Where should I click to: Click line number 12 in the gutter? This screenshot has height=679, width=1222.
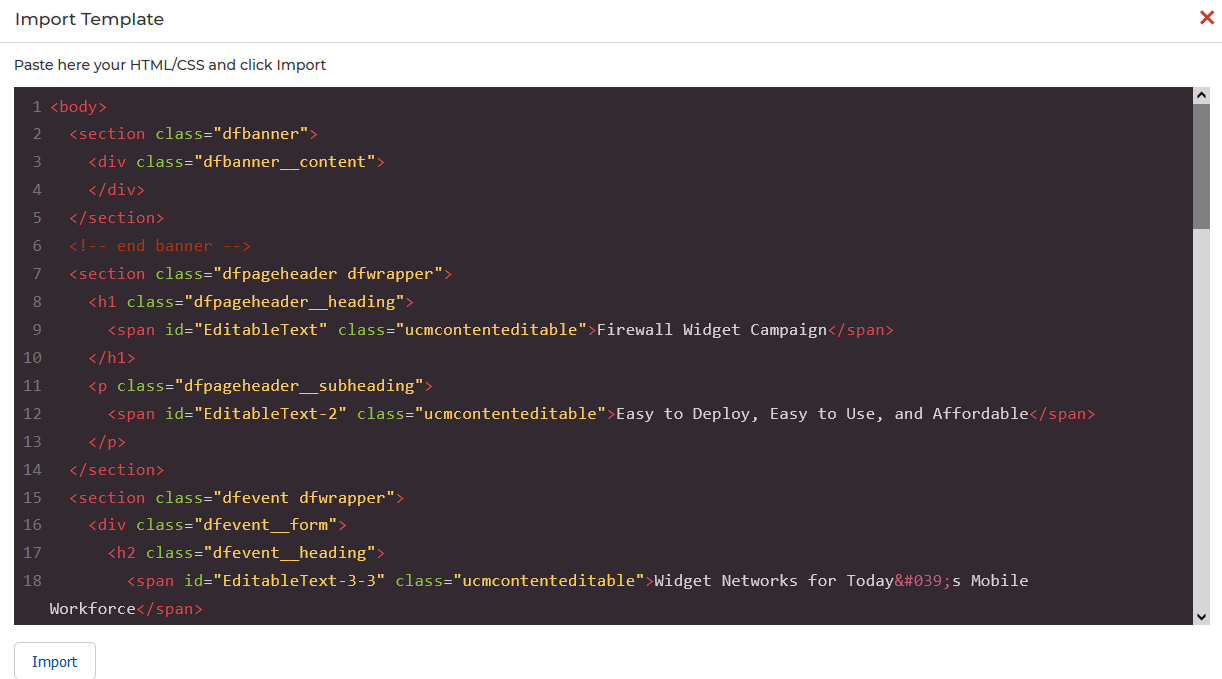tap(32, 414)
